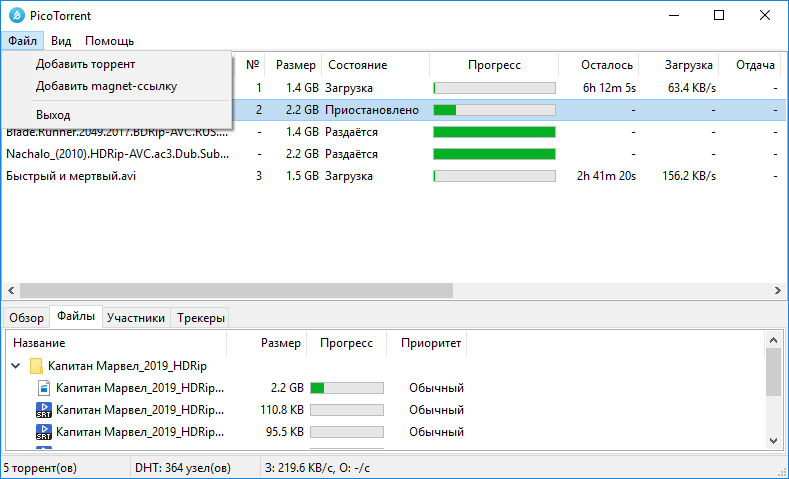The width and height of the screenshot is (789, 479).
Task: Click progress bar of 6h 12m 5s torrent
Action: tap(495, 88)
